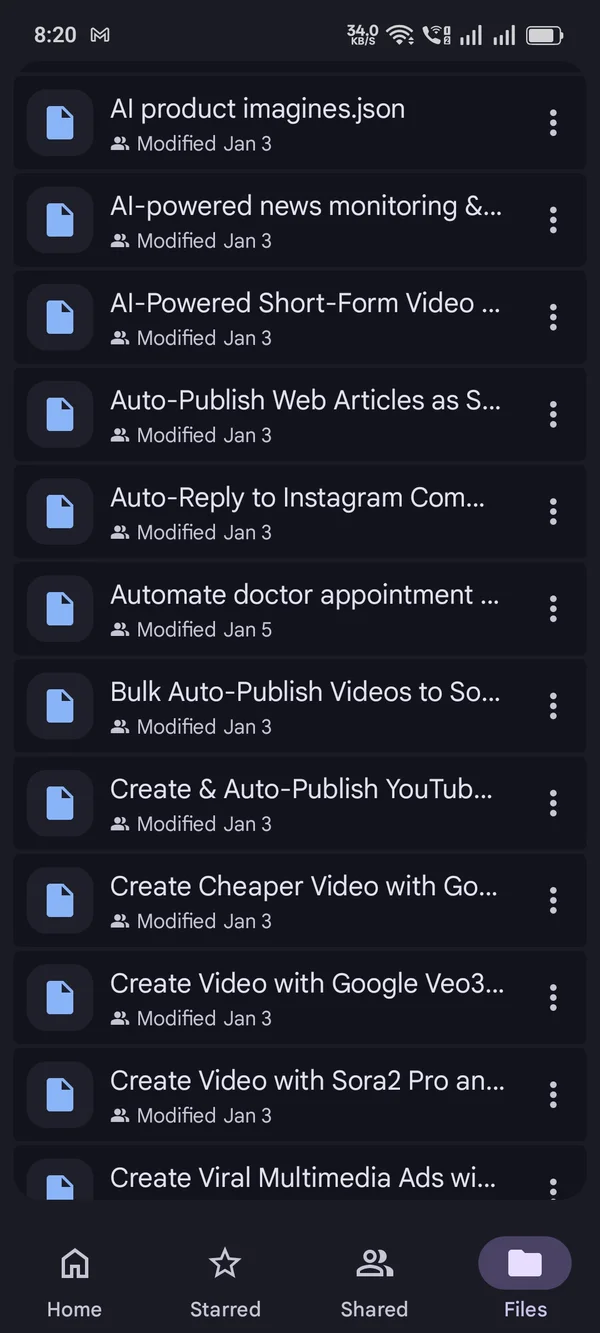Tap file icon of AI product imagines.json
The width and height of the screenshot is (600, 1333).
point(60,123)
